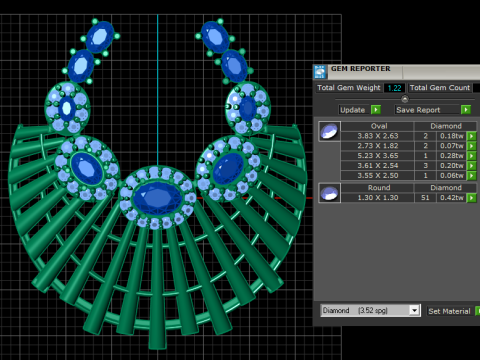Click the Oval gem shape thumbnail

pos(329,131)
